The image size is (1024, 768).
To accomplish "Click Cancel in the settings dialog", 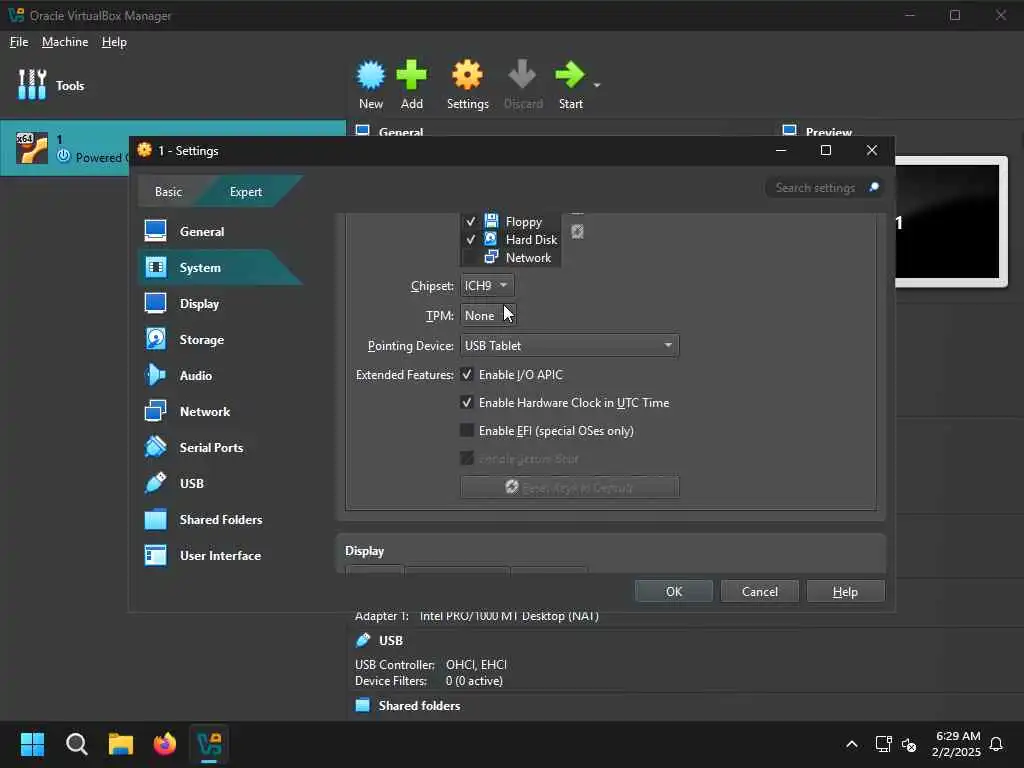I will [760, 591].
